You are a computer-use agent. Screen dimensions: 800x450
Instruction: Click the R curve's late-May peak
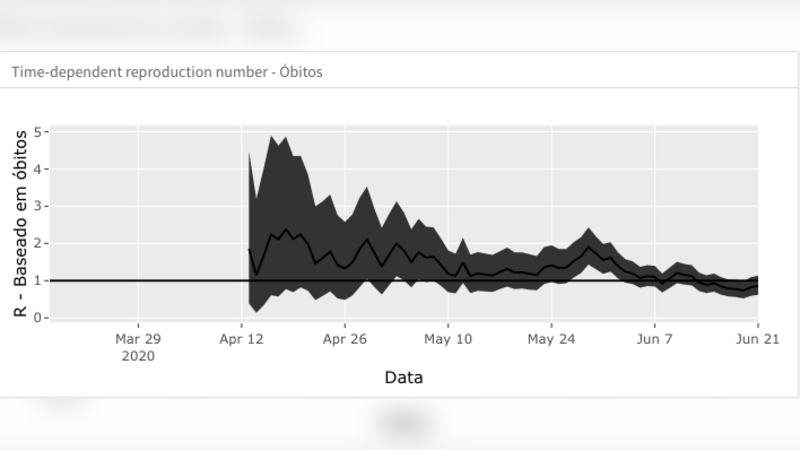[589, 248]
